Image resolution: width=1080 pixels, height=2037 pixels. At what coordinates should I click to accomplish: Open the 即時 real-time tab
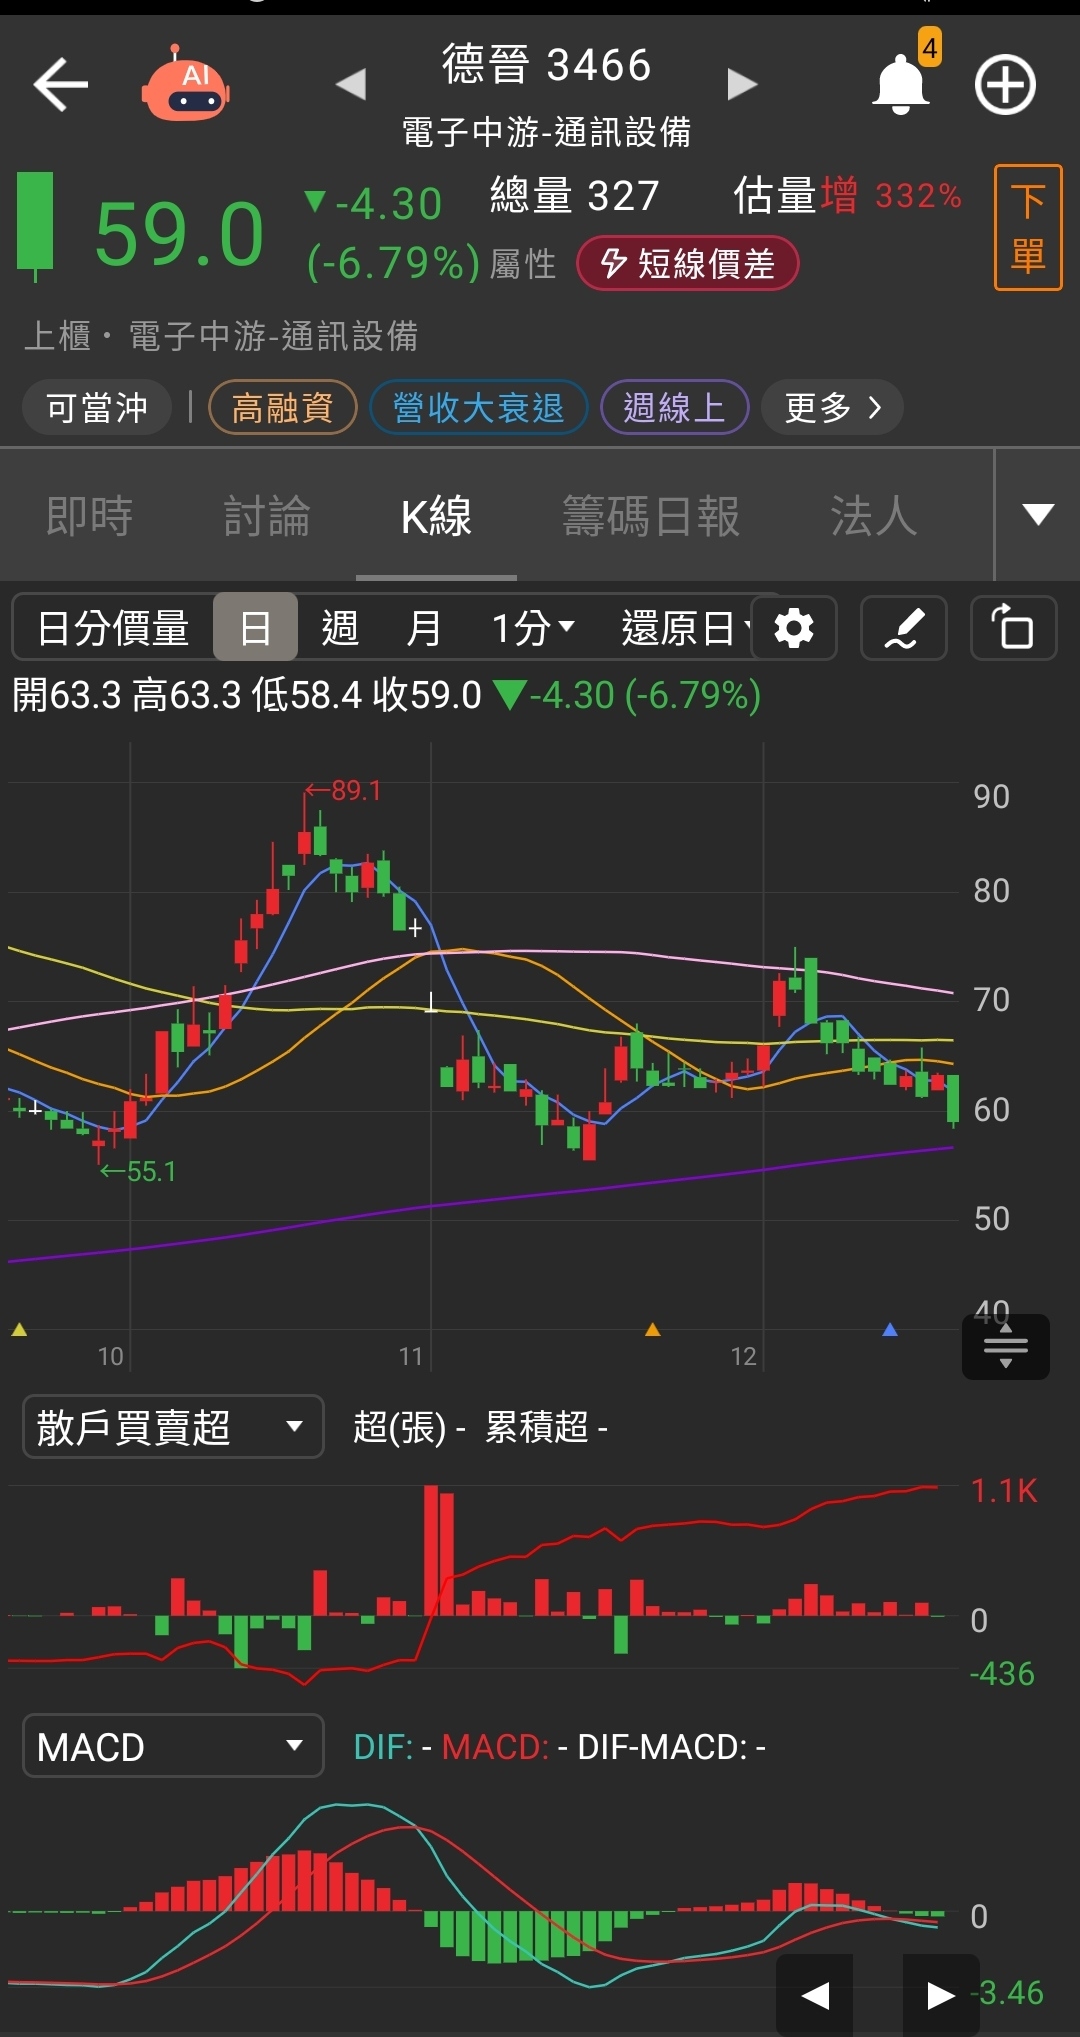(x=89, y=517)
